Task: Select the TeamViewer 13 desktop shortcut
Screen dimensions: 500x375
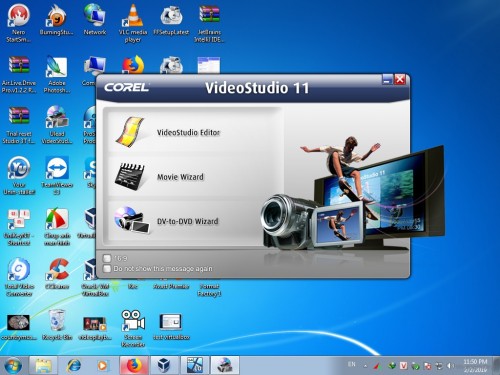Action: point(56,176)
